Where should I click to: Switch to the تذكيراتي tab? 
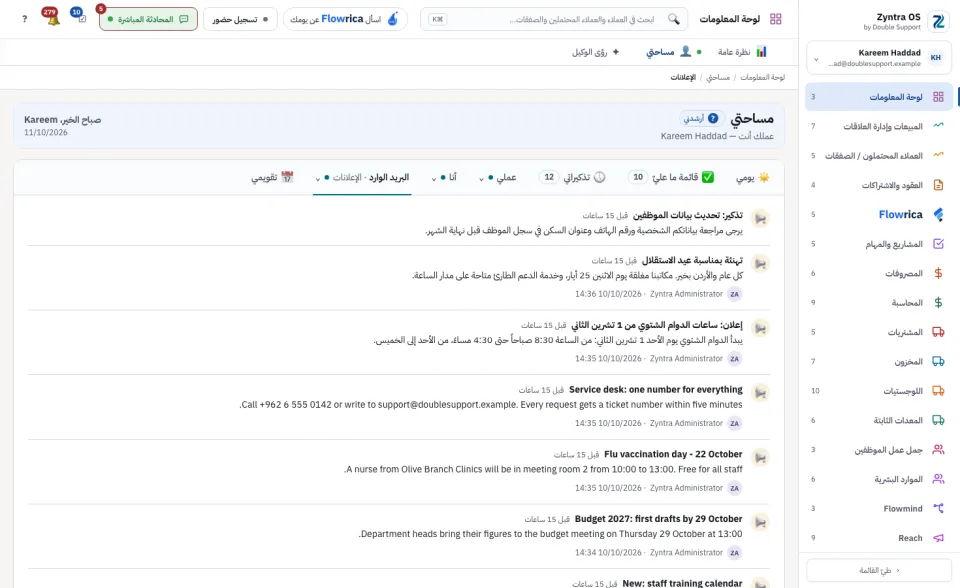572,178
